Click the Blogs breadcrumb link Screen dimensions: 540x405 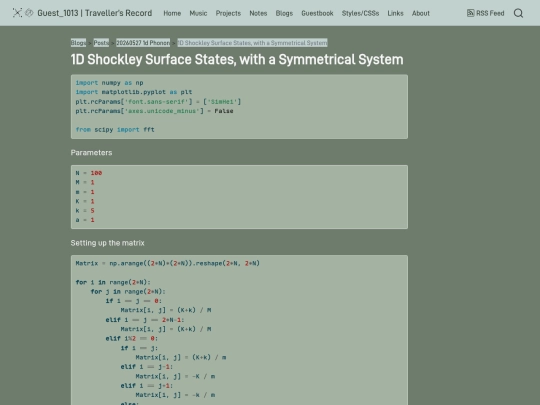(79, 43)
